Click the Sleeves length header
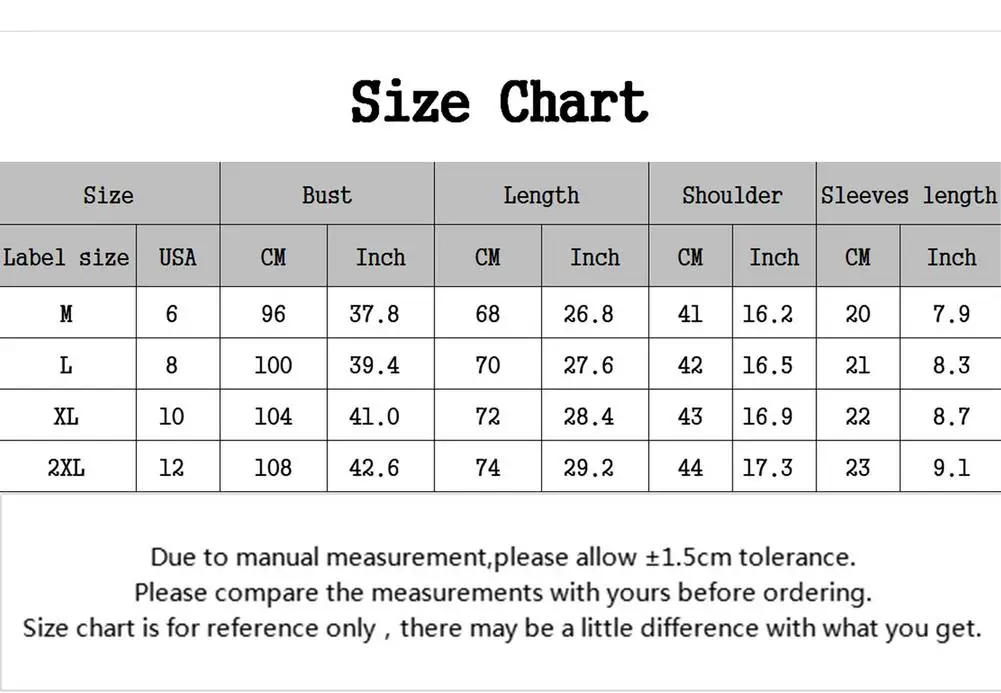Viewport: 1001px width, 693px height. tap(908, 195)
